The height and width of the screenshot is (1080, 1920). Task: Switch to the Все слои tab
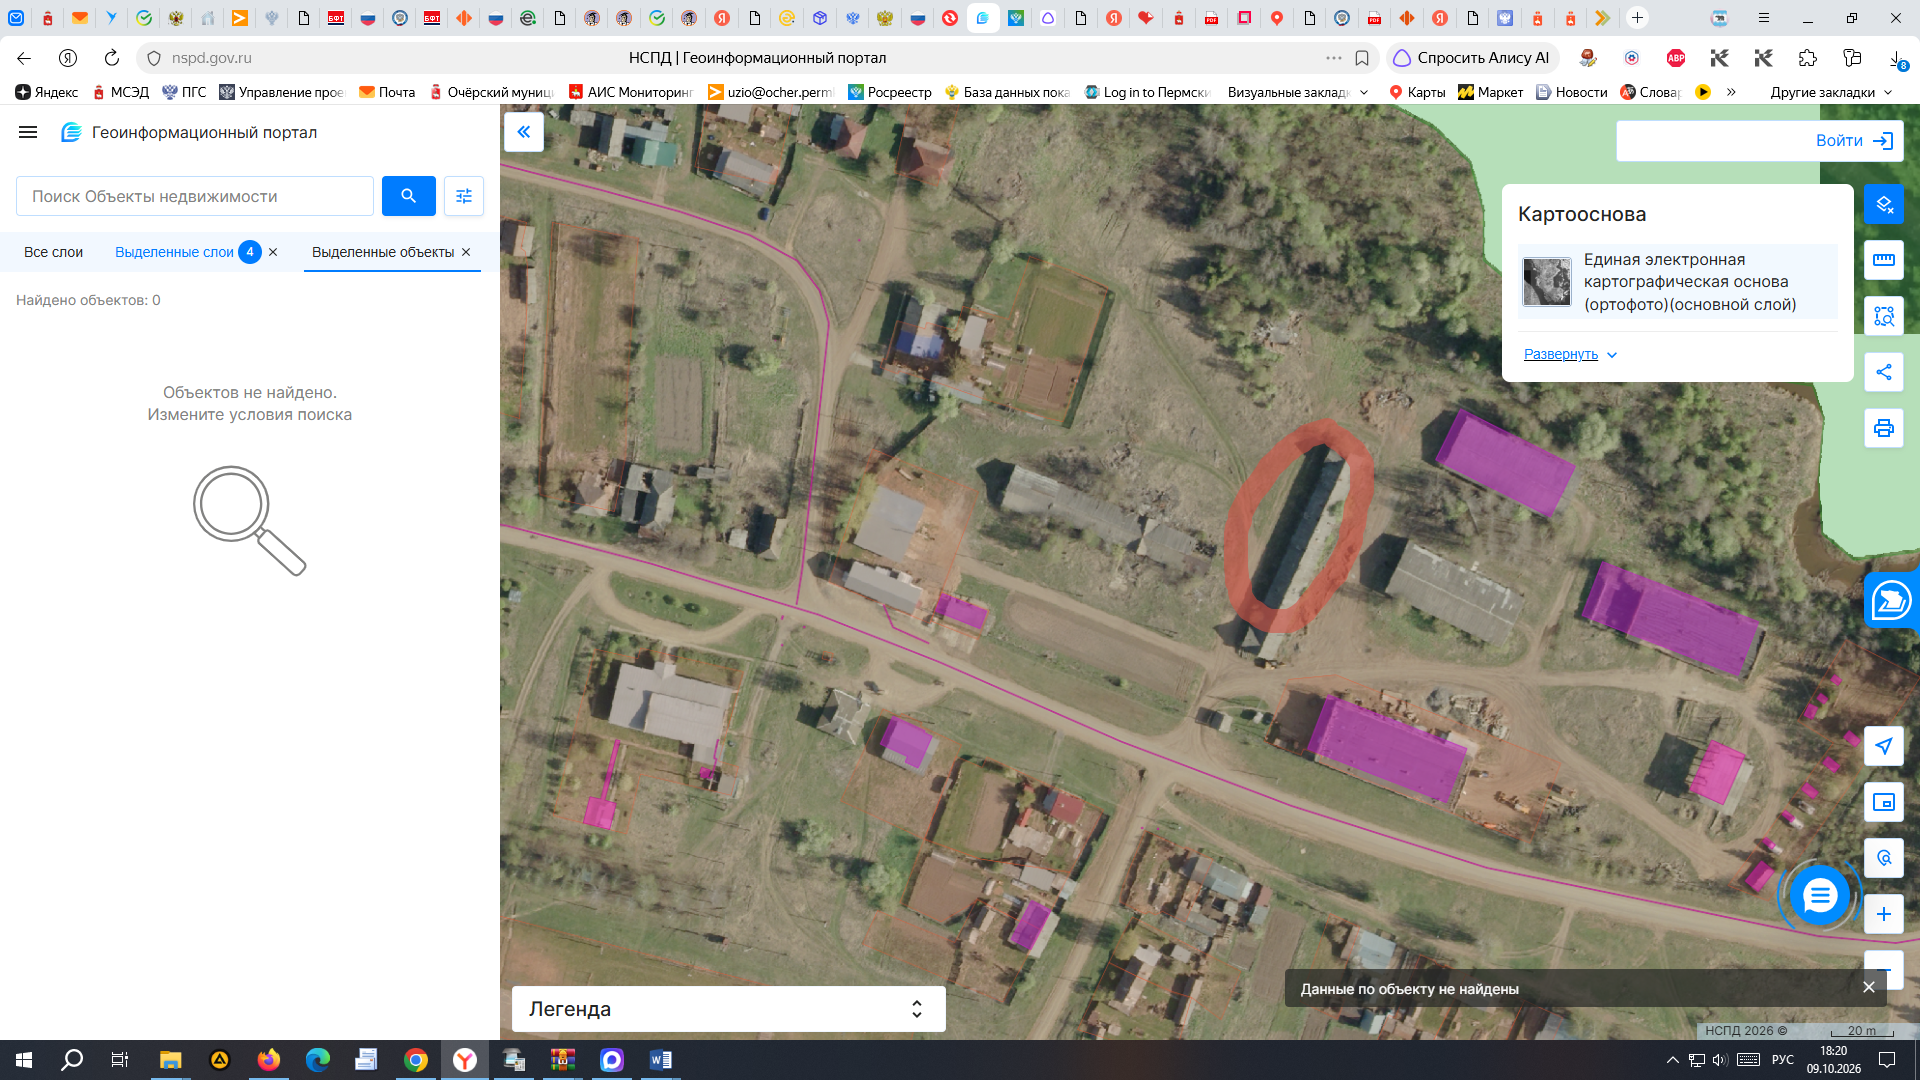tap(54, 252)
